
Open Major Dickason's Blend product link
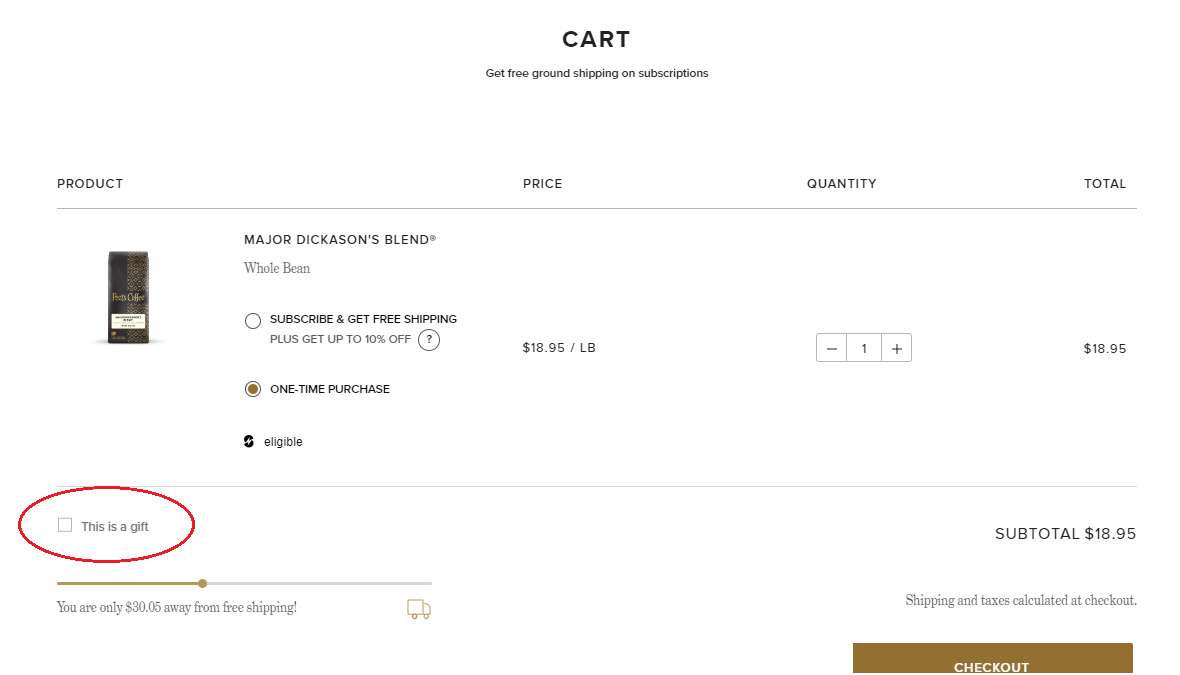coord(340,240)
